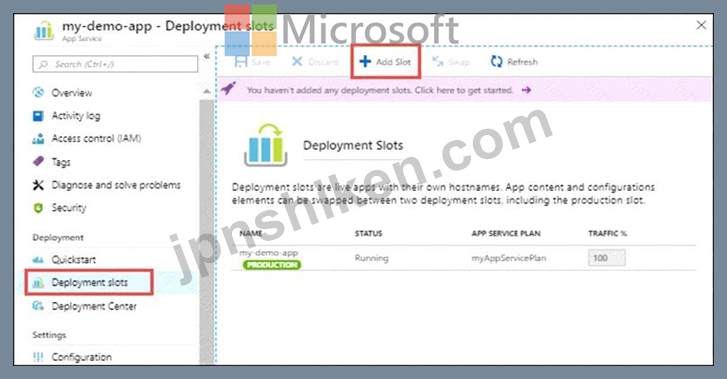Click the myAppServicePlan cell
The height and width of the screenshot is (379, 727).
(509, 258)
